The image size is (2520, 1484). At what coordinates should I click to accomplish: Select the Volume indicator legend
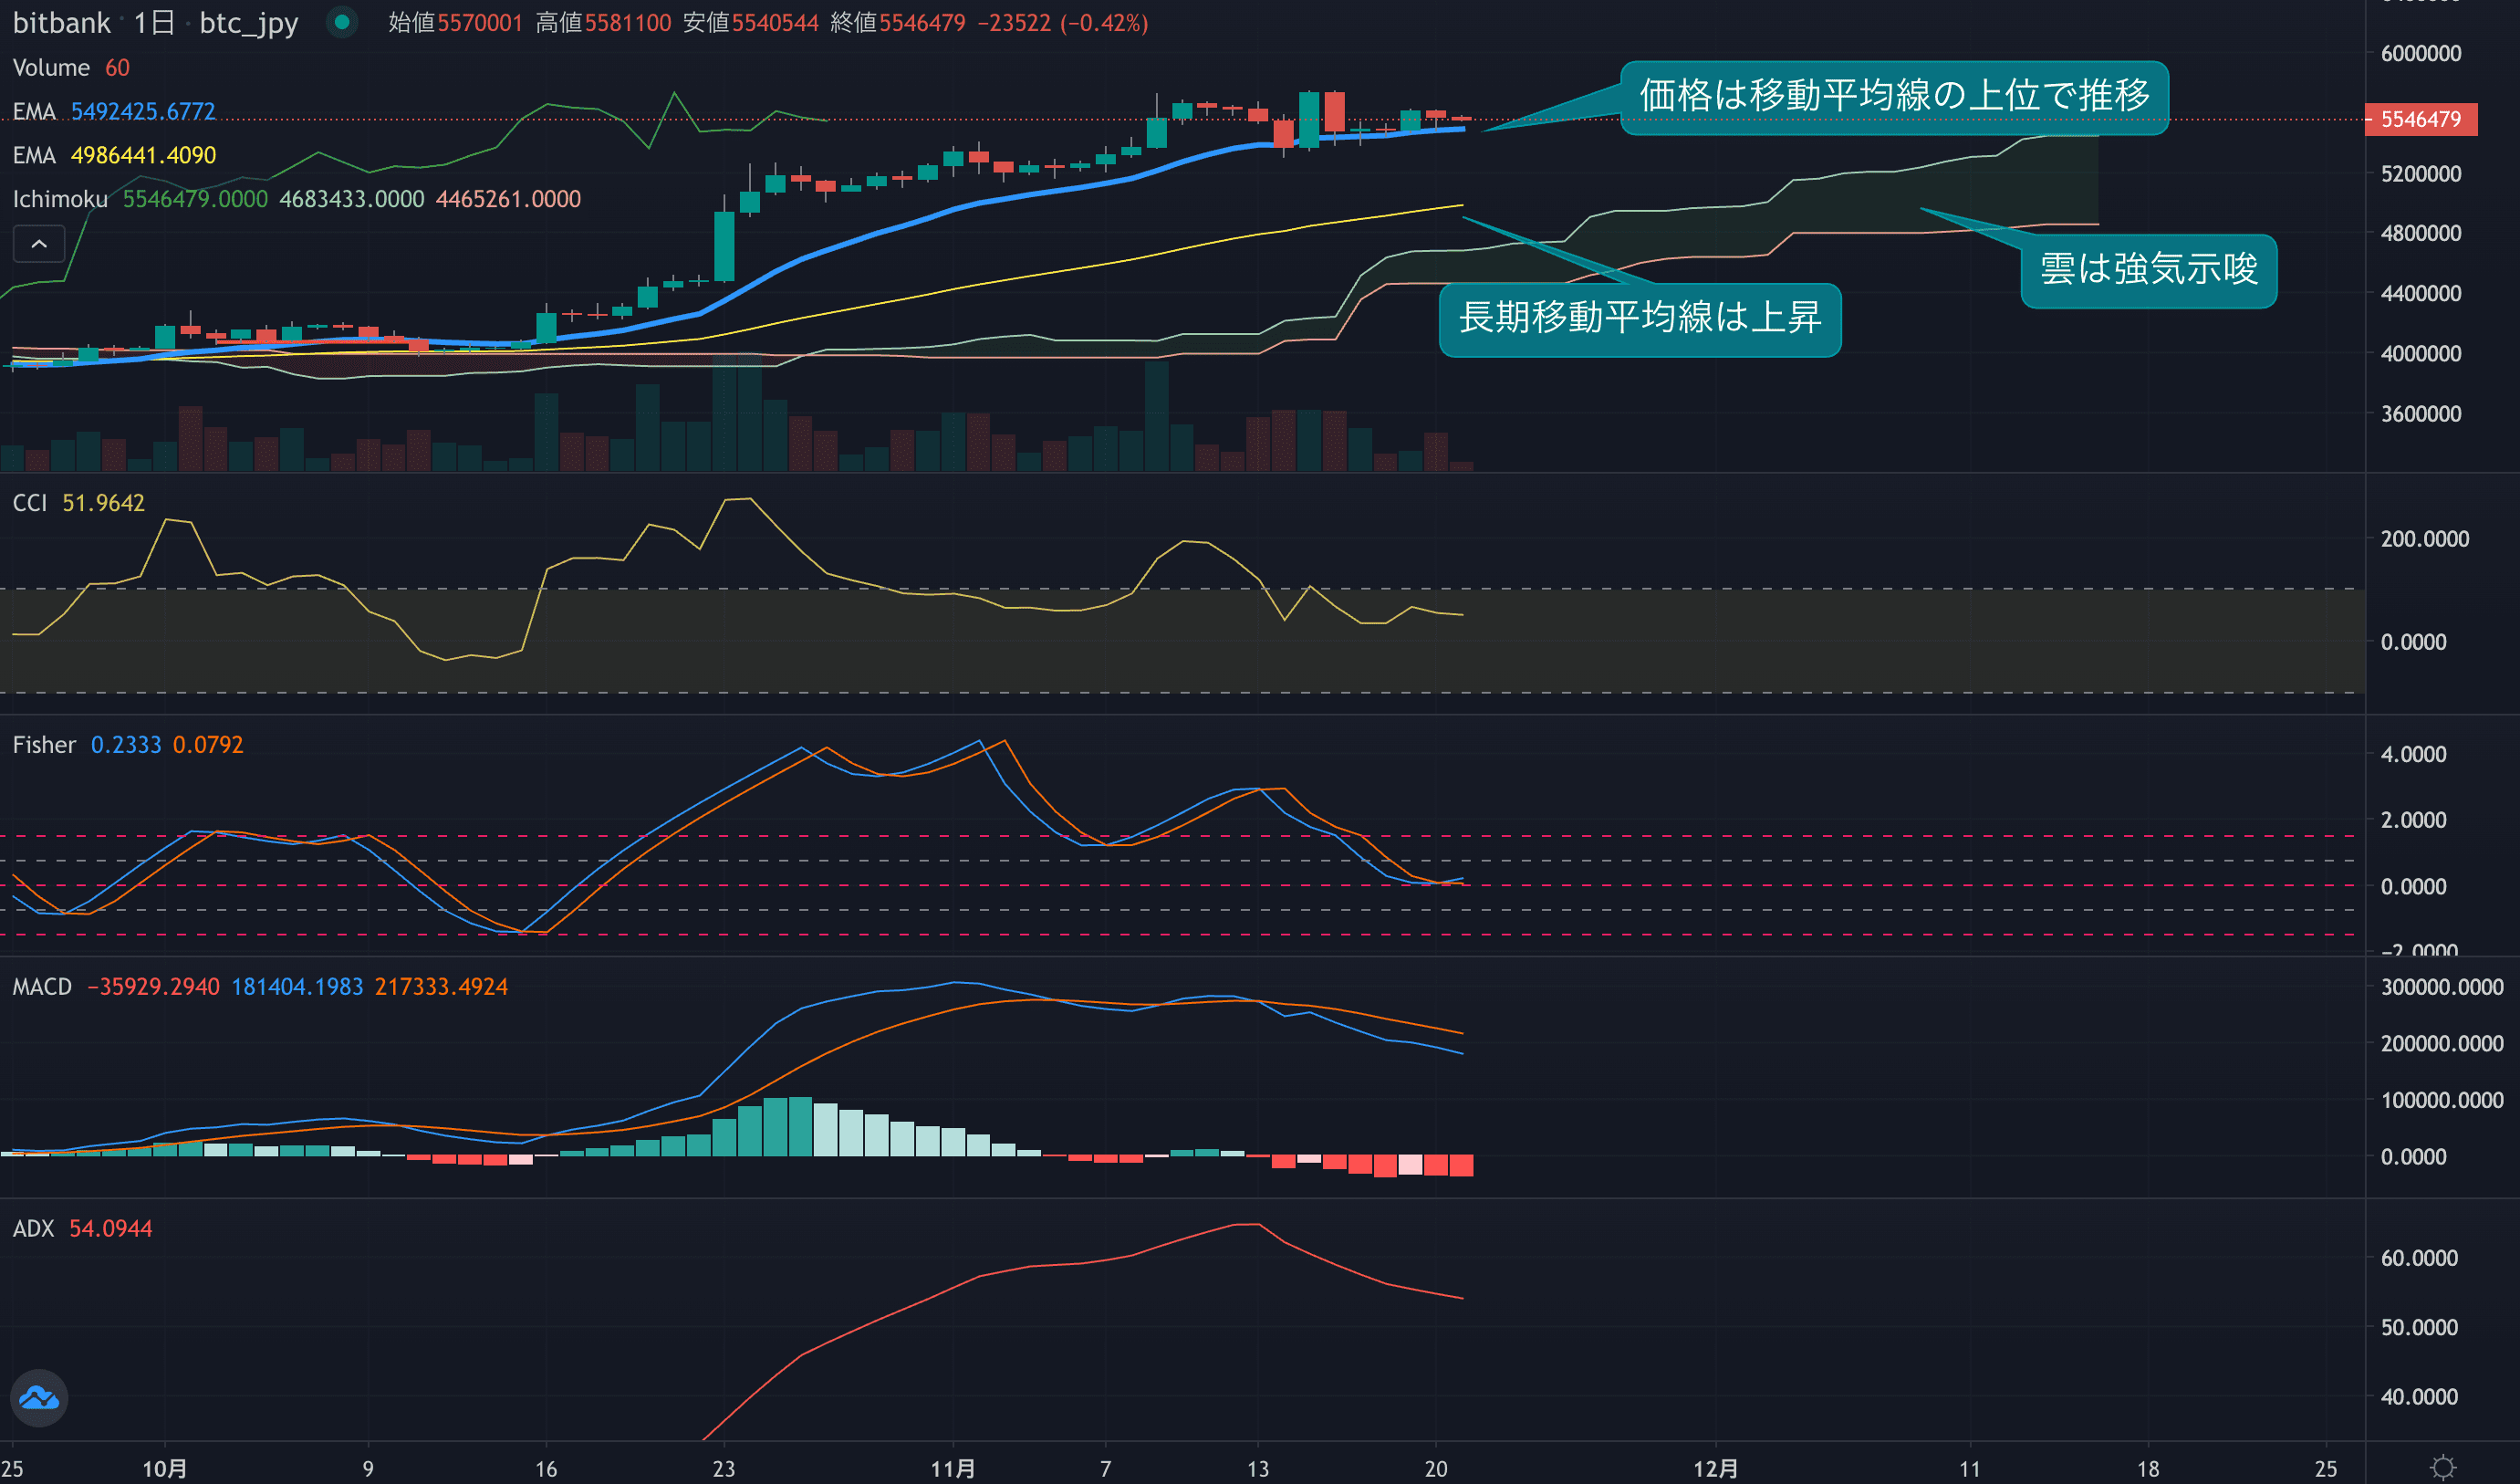pyautogui.click(x=51, y=68)
